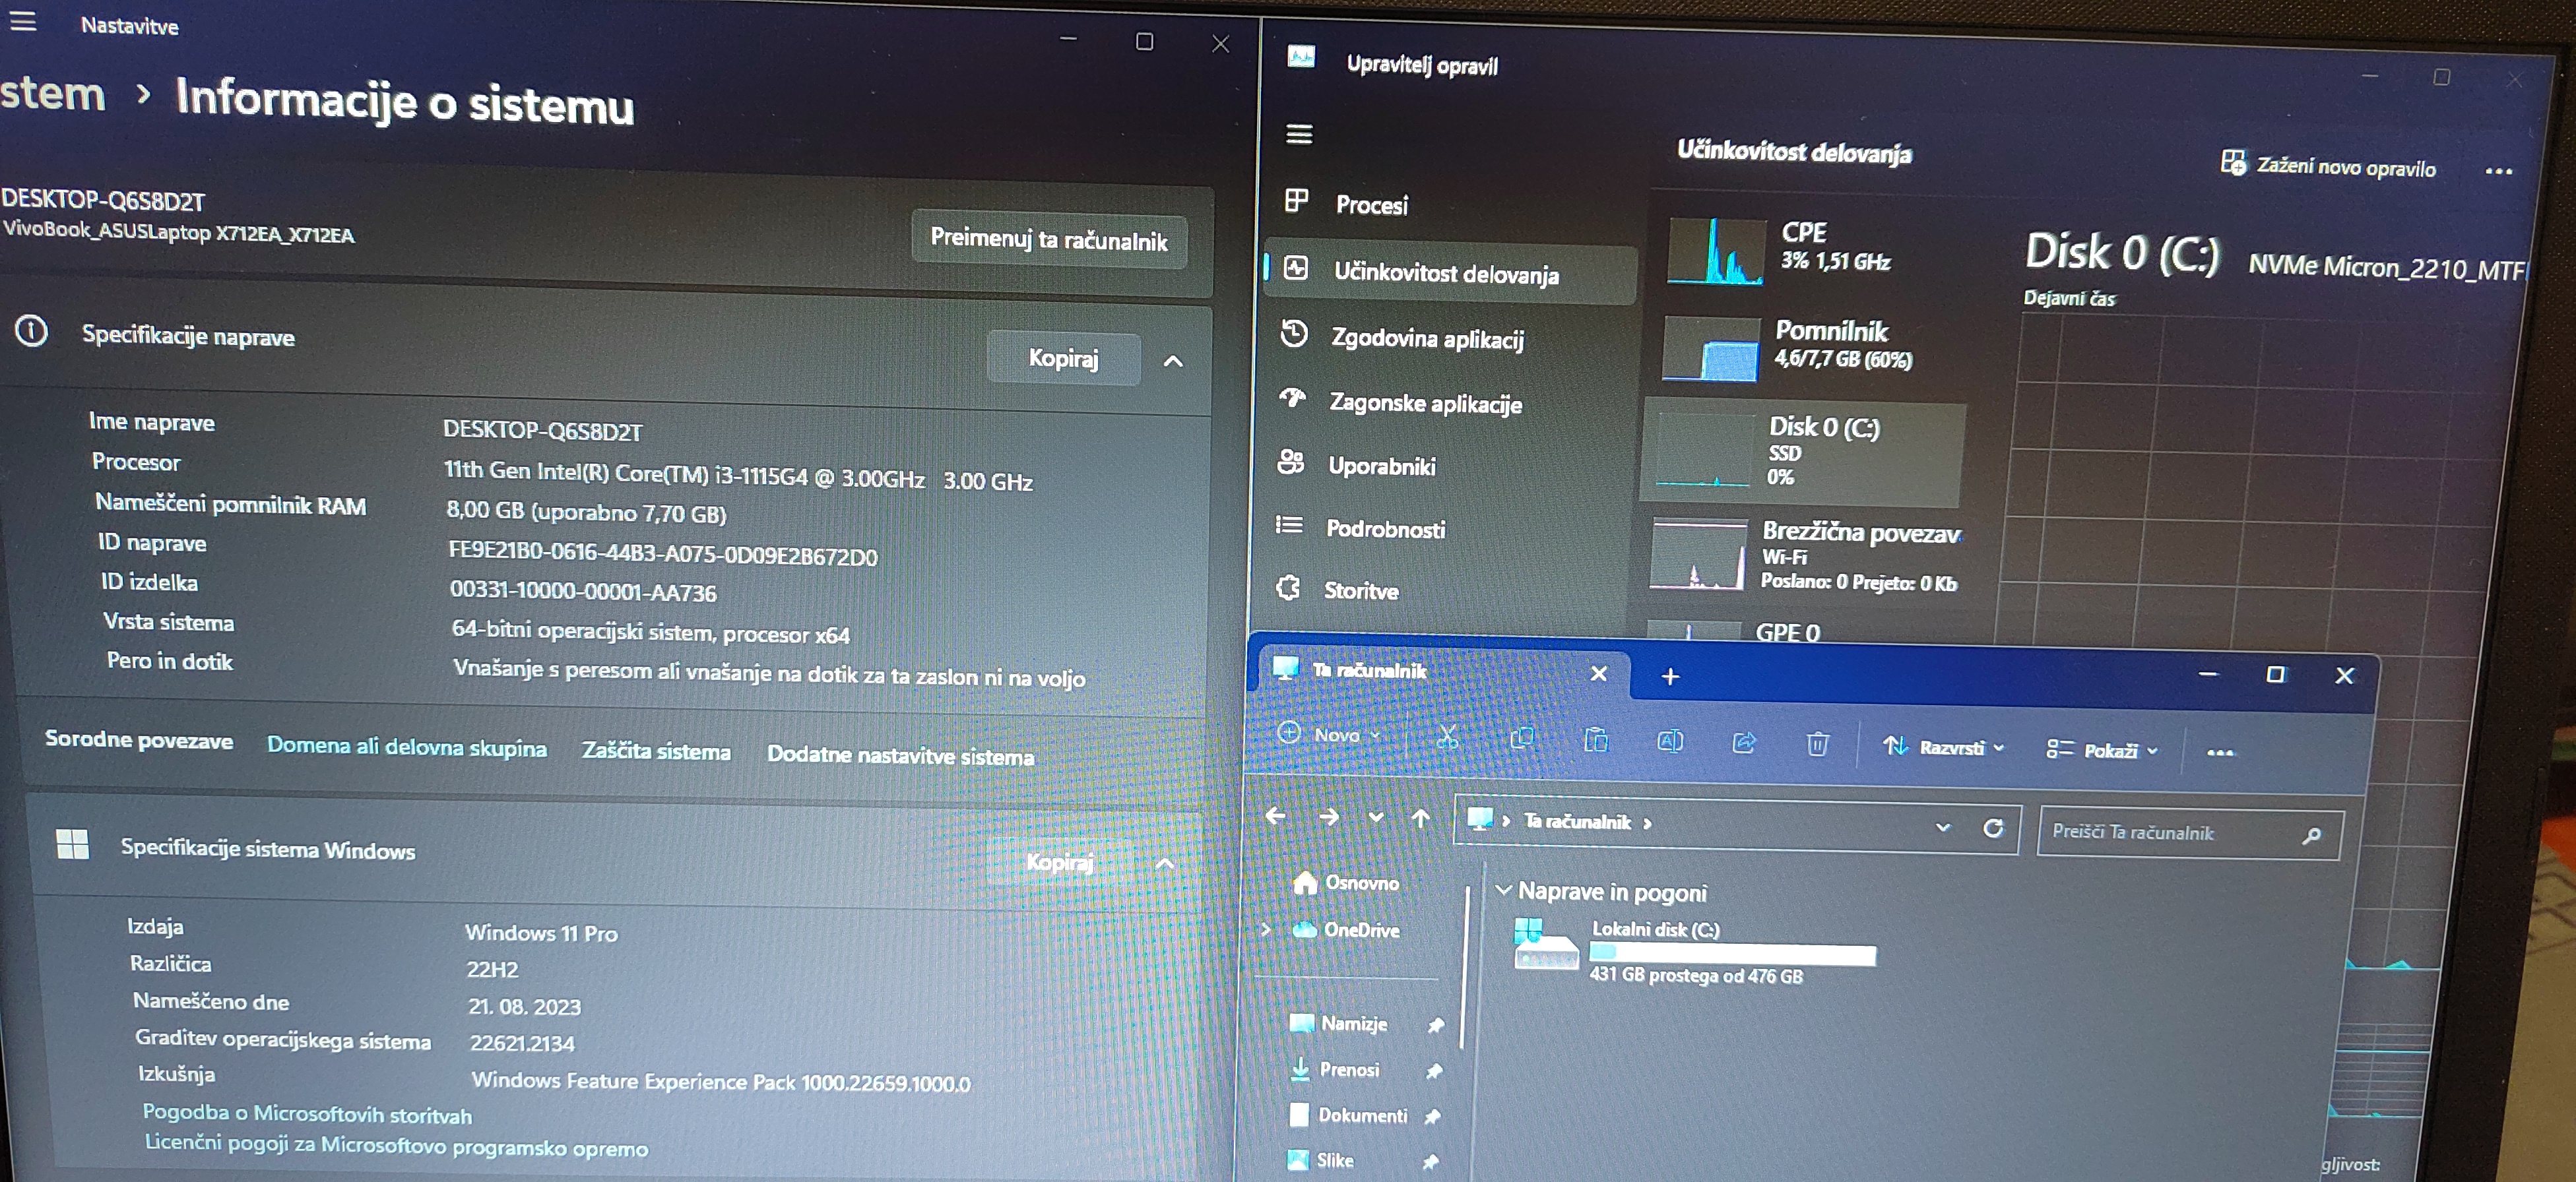Open Dokumenti quick access folder

1348,1115
